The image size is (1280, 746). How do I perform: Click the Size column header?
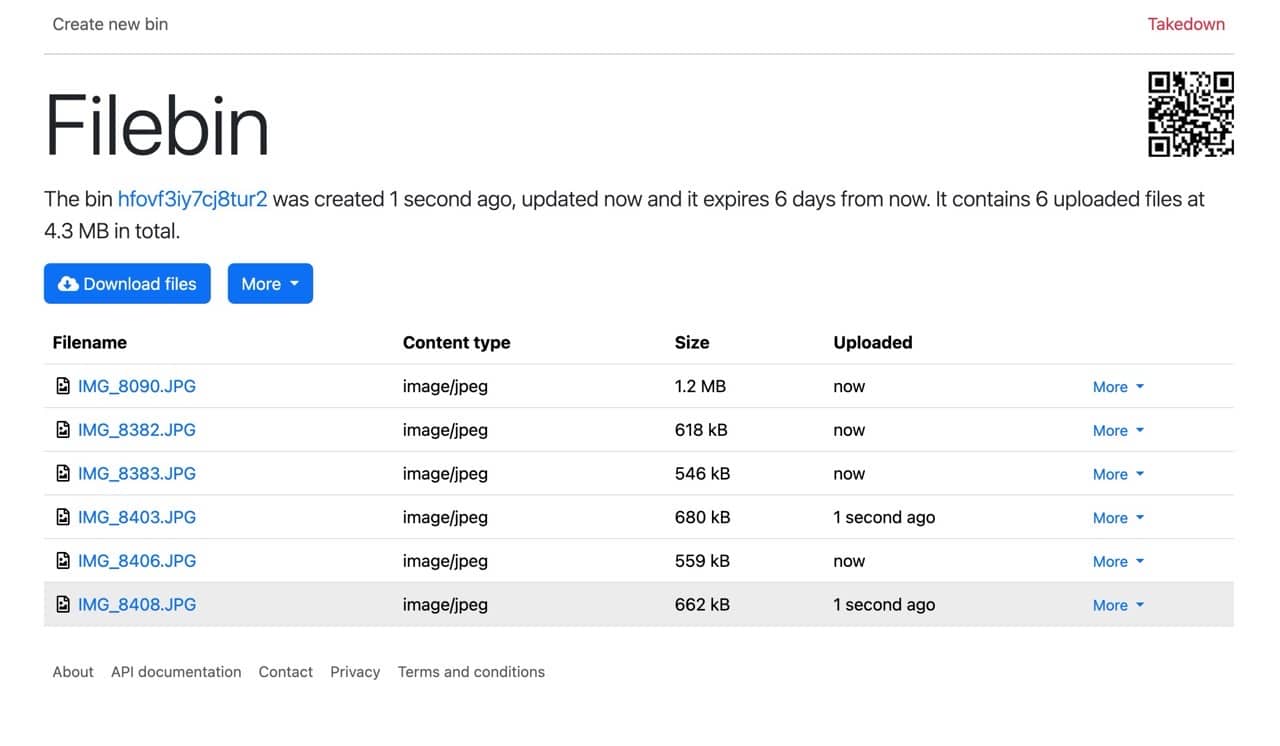coord(692,342)
